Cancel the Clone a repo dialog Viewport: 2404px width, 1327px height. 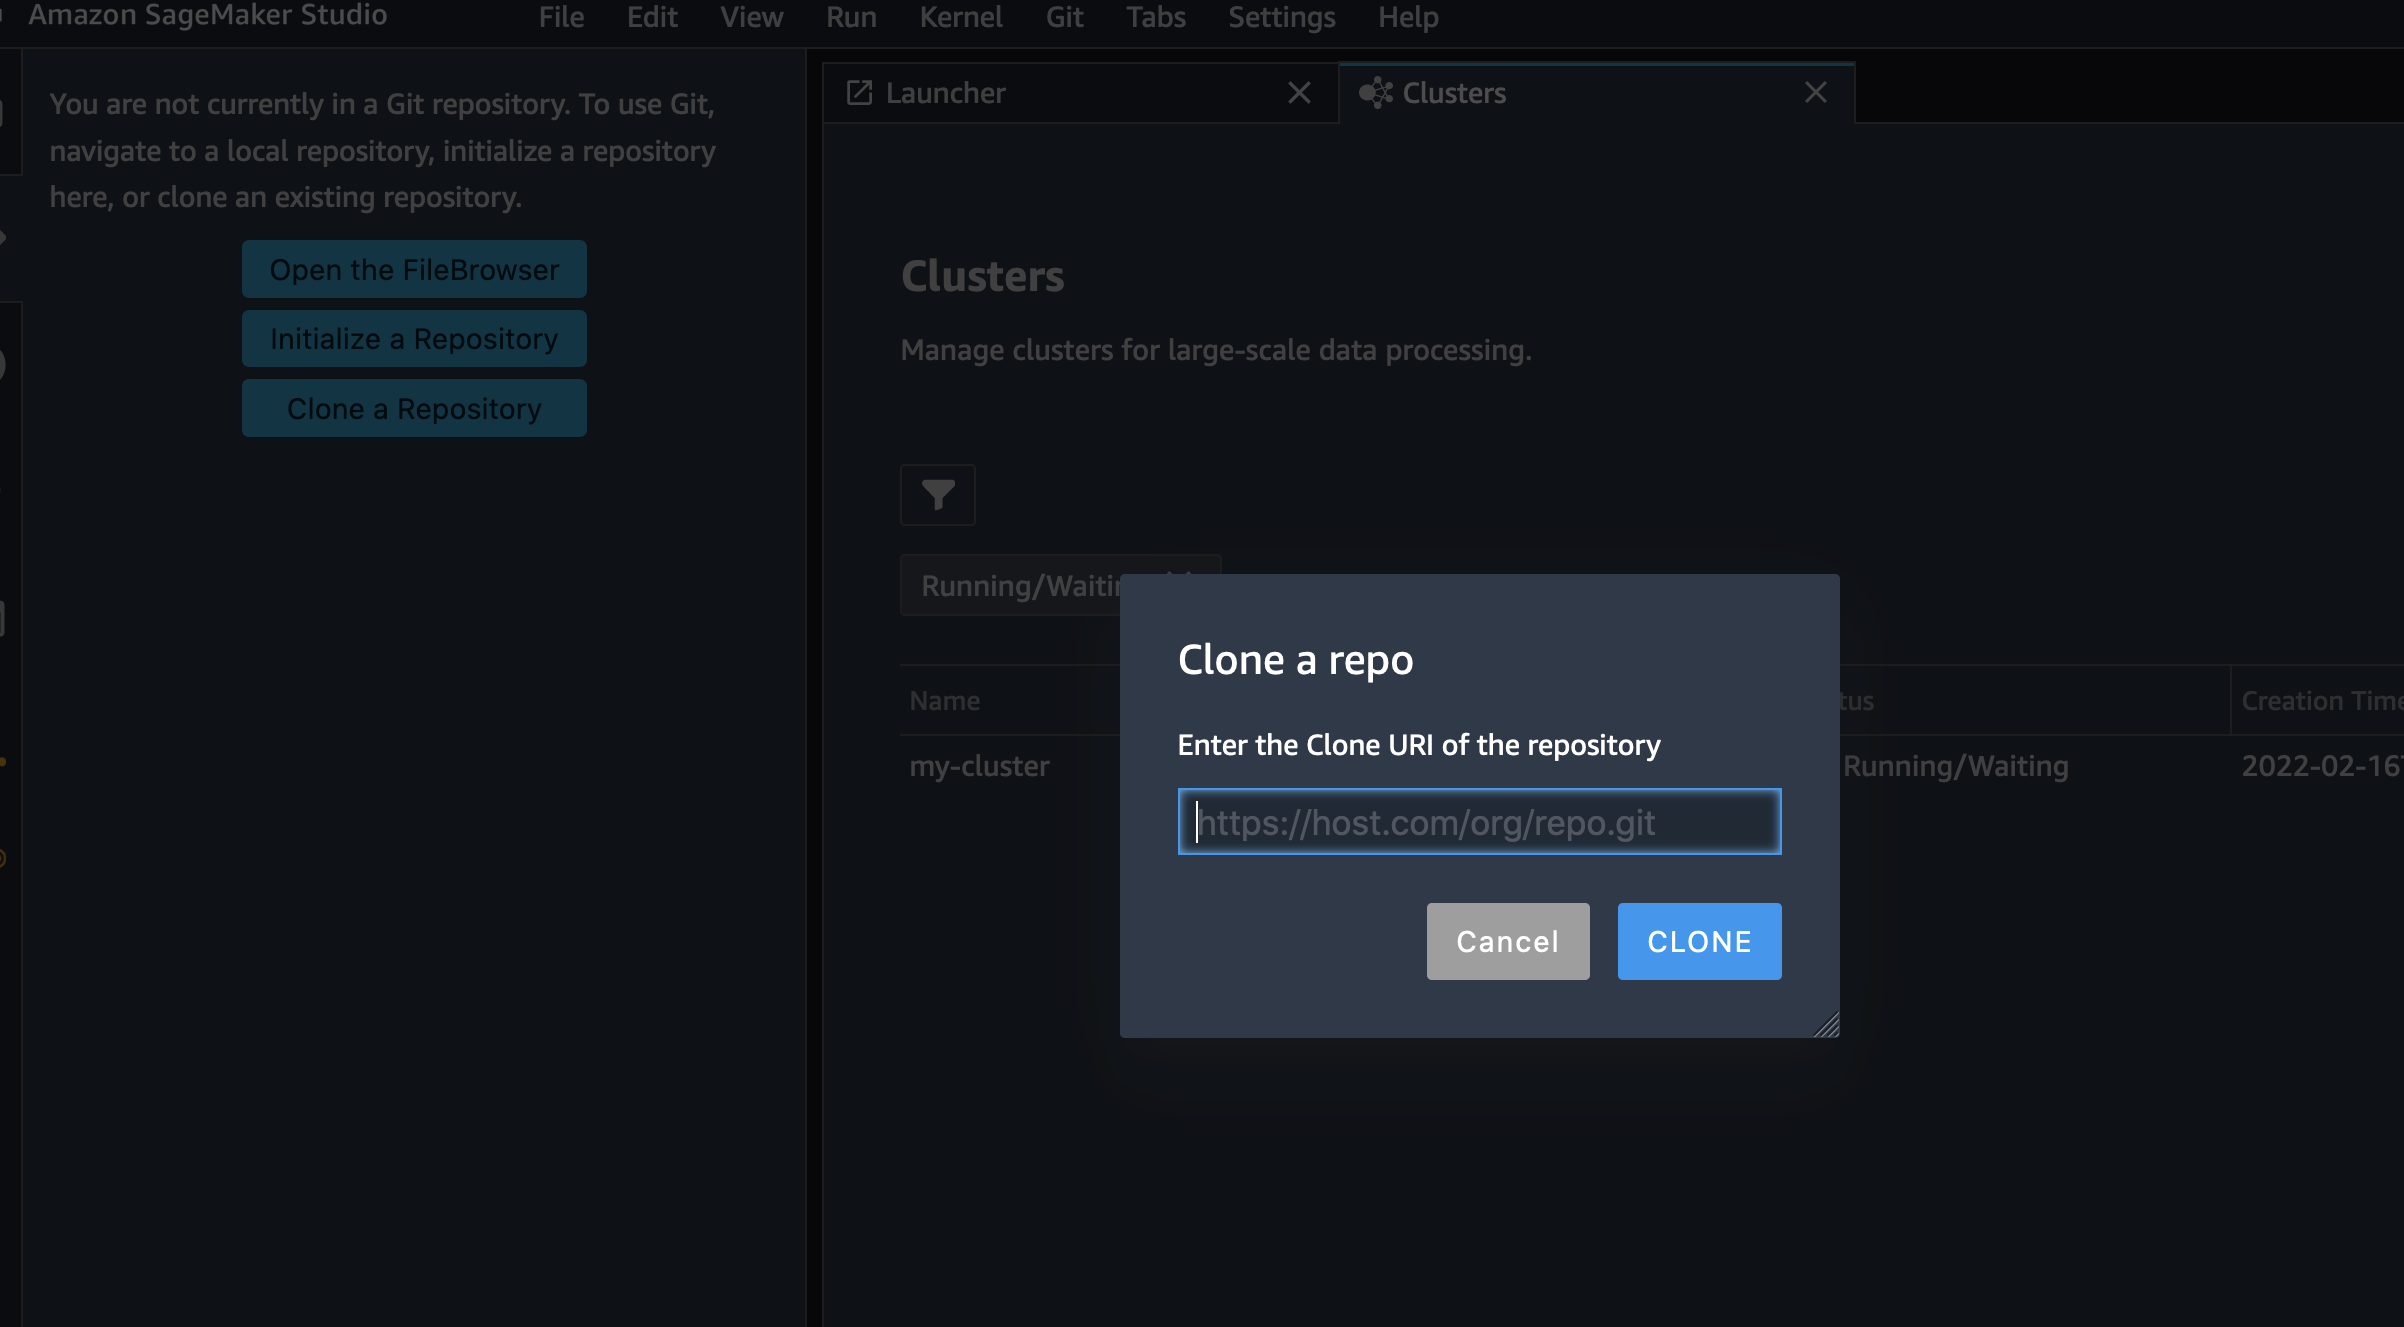coord(1507,941)
